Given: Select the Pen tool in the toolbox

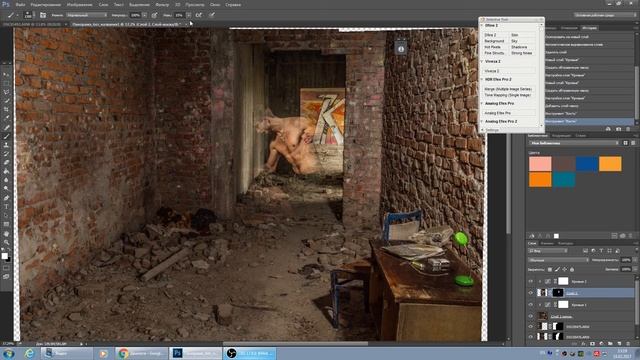Looking at the screenshot, I should [7, 198].
